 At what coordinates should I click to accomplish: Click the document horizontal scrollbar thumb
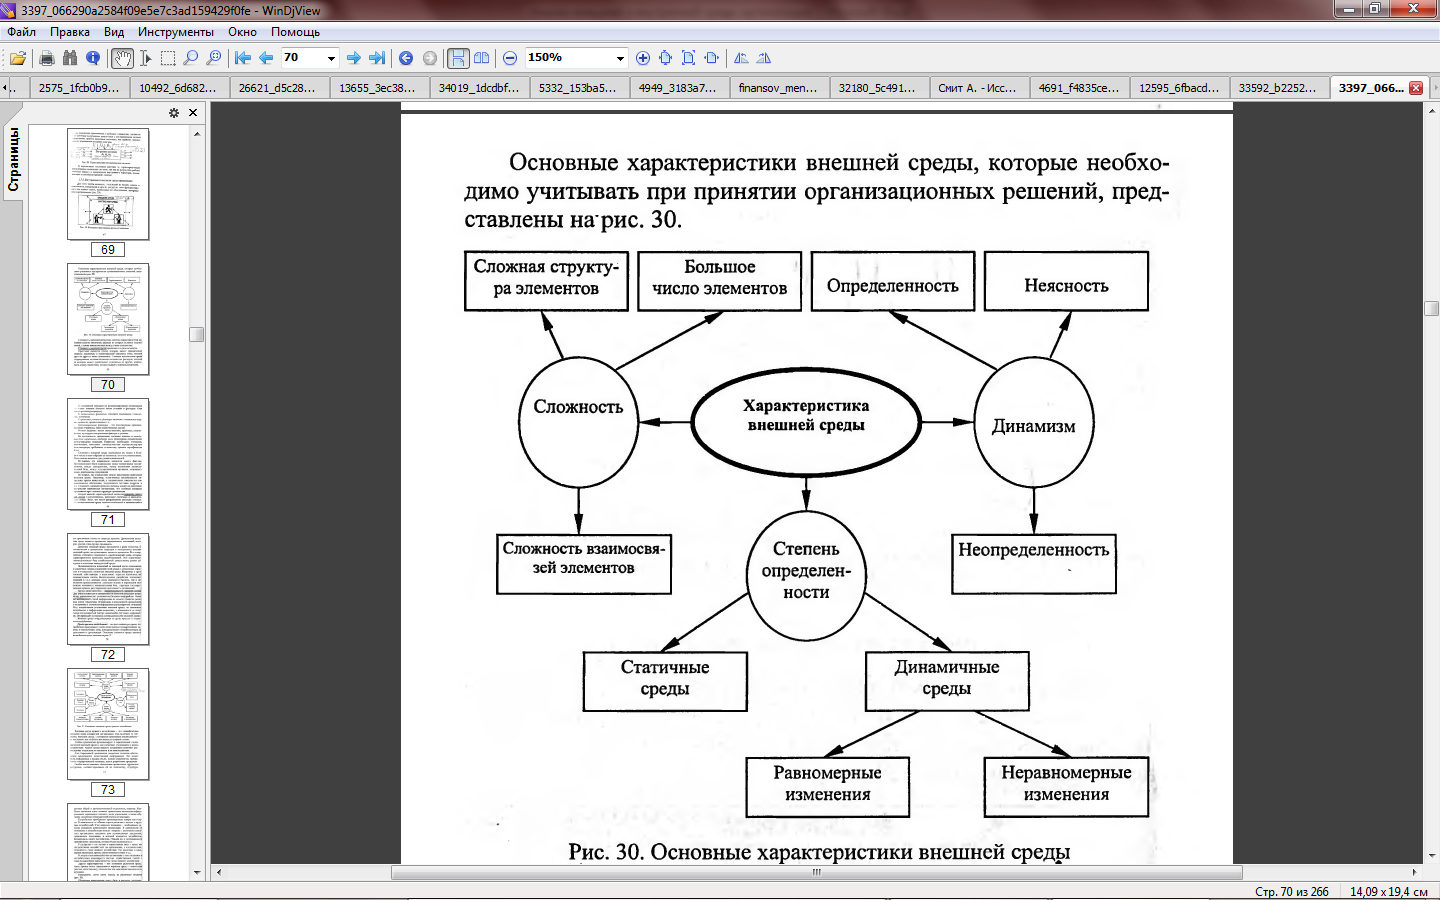816,872
